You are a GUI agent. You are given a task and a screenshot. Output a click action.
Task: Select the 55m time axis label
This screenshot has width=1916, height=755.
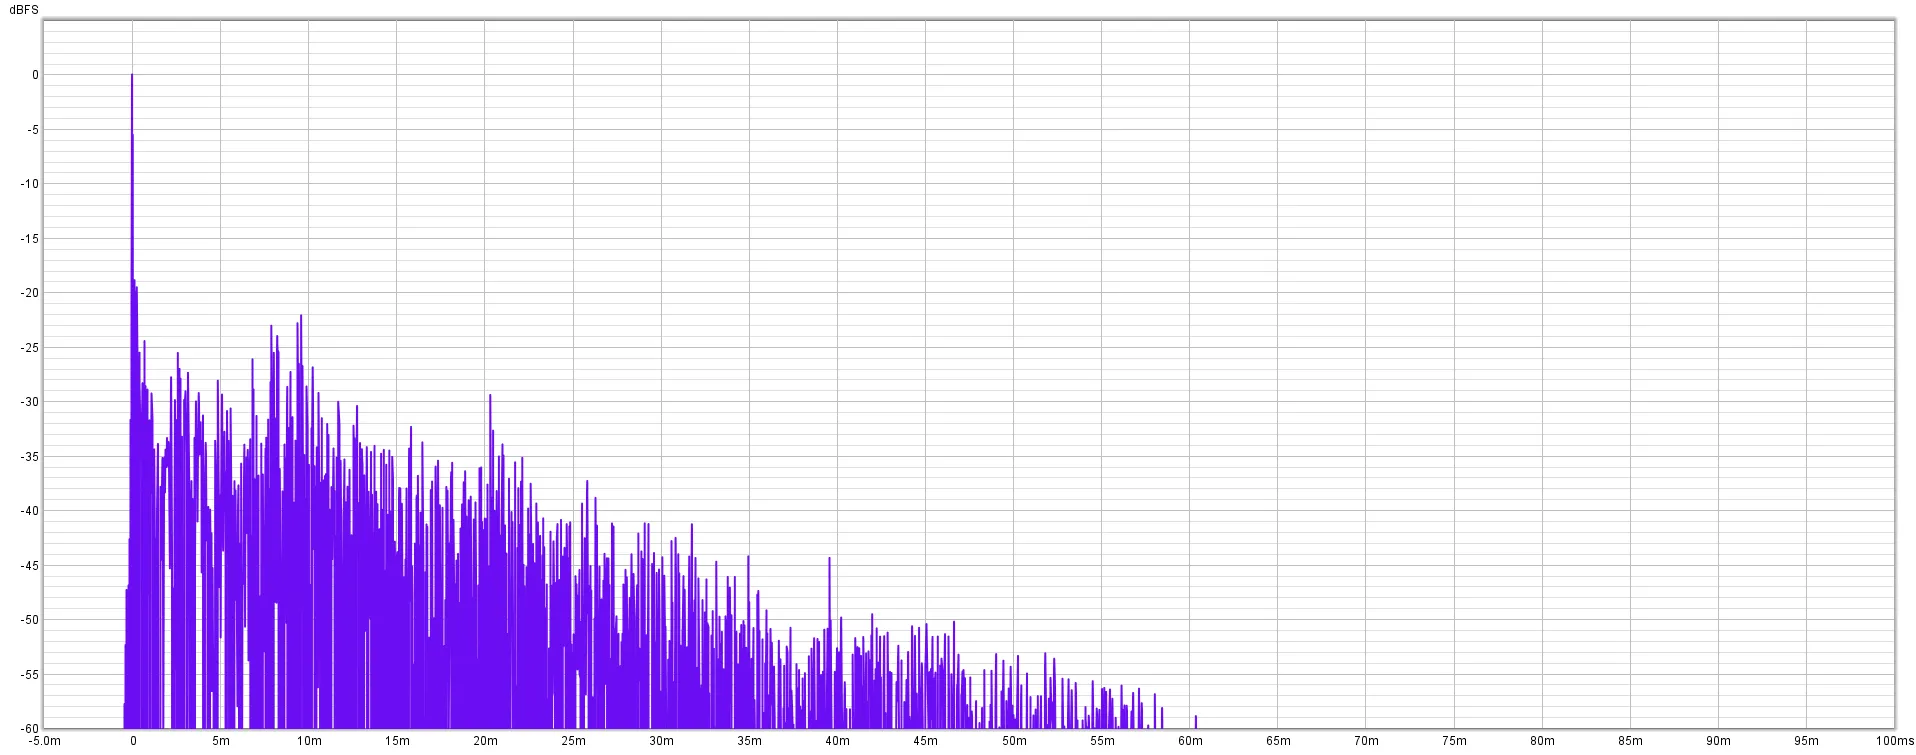click(1102, 741)
